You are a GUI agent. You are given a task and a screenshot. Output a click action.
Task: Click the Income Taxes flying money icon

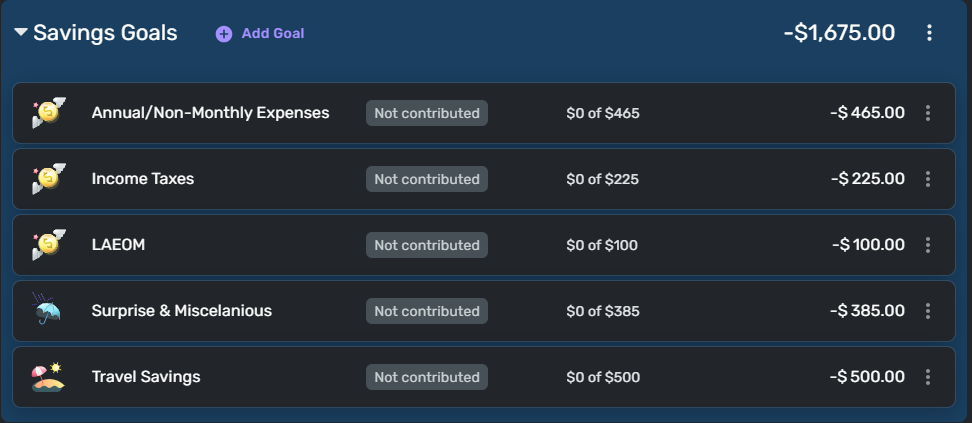48,179
